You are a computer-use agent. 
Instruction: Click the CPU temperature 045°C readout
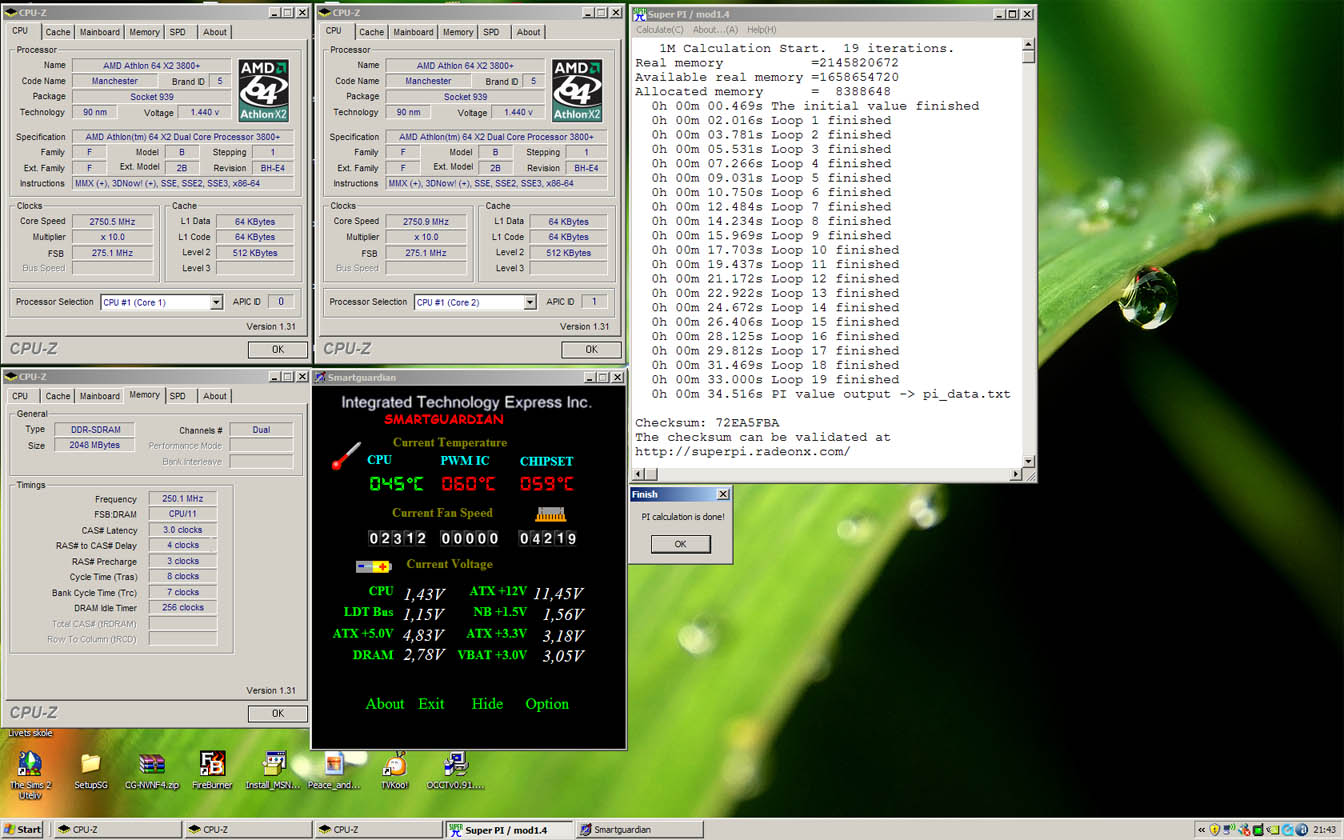(396, 484)
